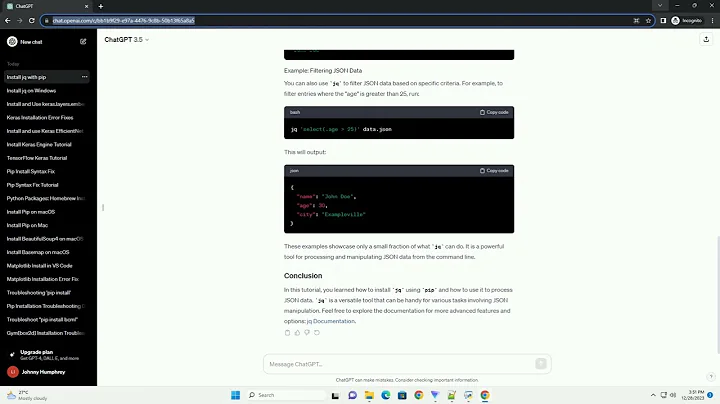Click the ChatGPT logo beside New chat
Image resolution: width=720 pixels, height=404 pixels.
tap(12, 41)
